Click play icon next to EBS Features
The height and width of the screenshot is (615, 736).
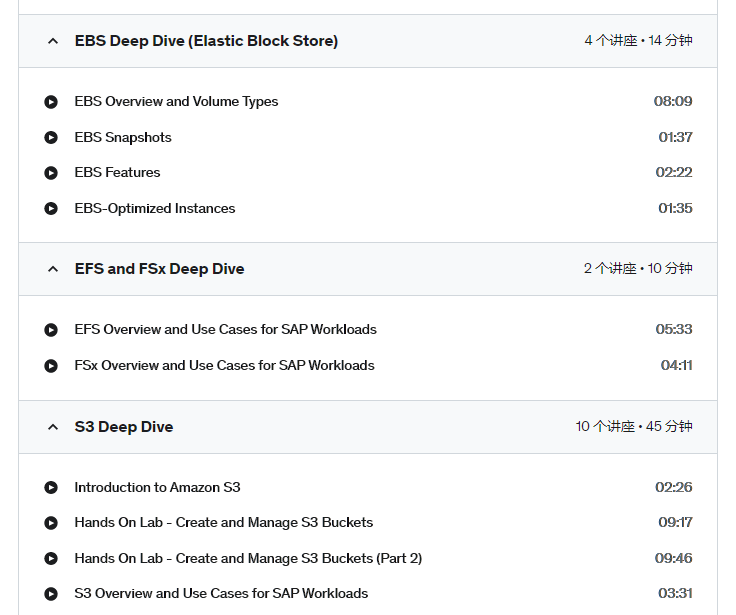(x=51, y=173)
